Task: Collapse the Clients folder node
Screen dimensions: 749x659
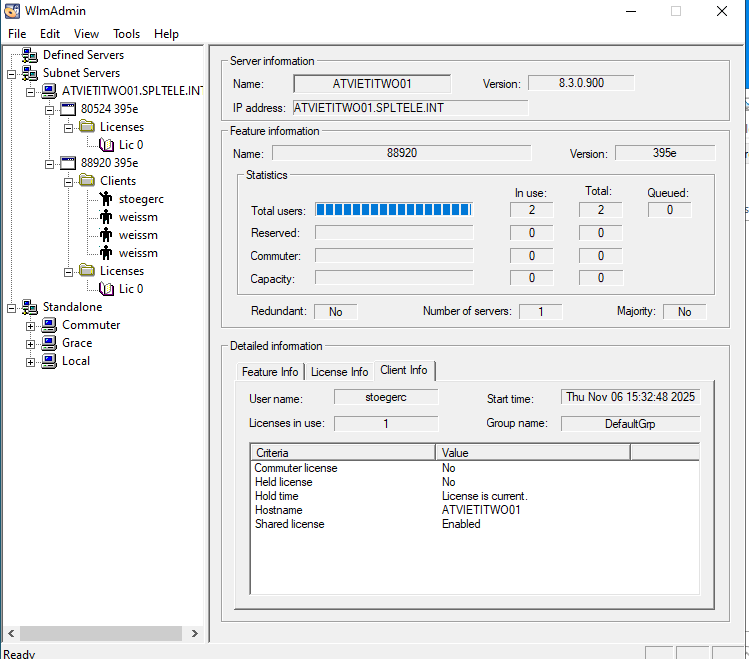Action: tap(69, 182)
